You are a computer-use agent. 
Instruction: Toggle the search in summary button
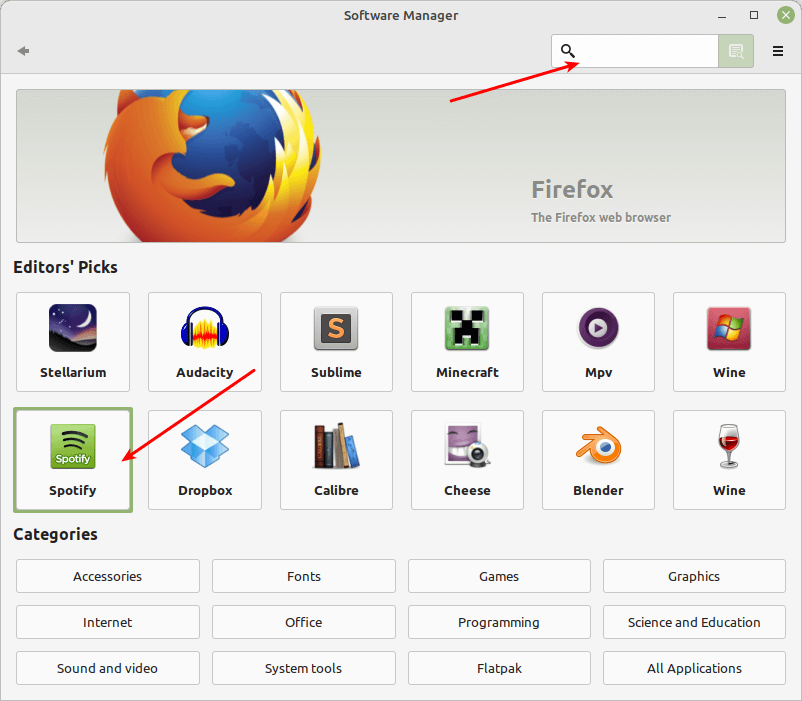736,51
